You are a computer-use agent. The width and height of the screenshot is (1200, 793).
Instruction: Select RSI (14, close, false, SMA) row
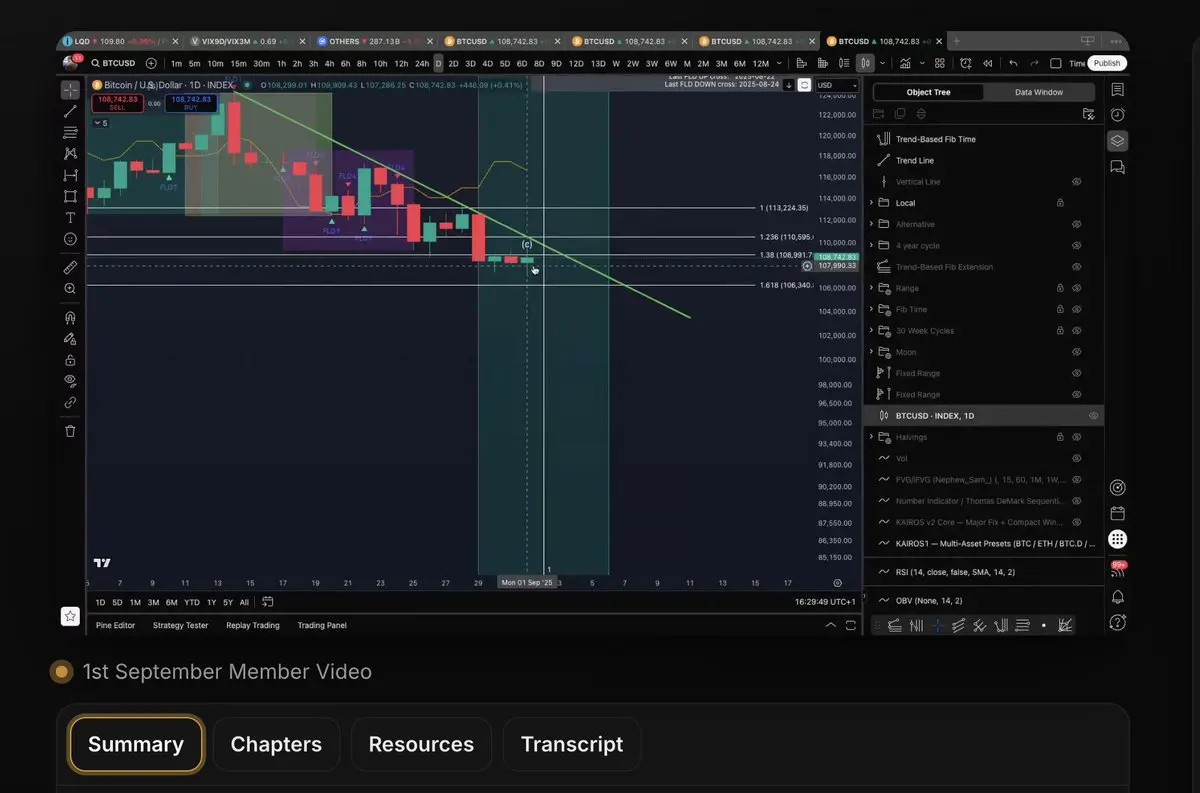click(984, 572)
